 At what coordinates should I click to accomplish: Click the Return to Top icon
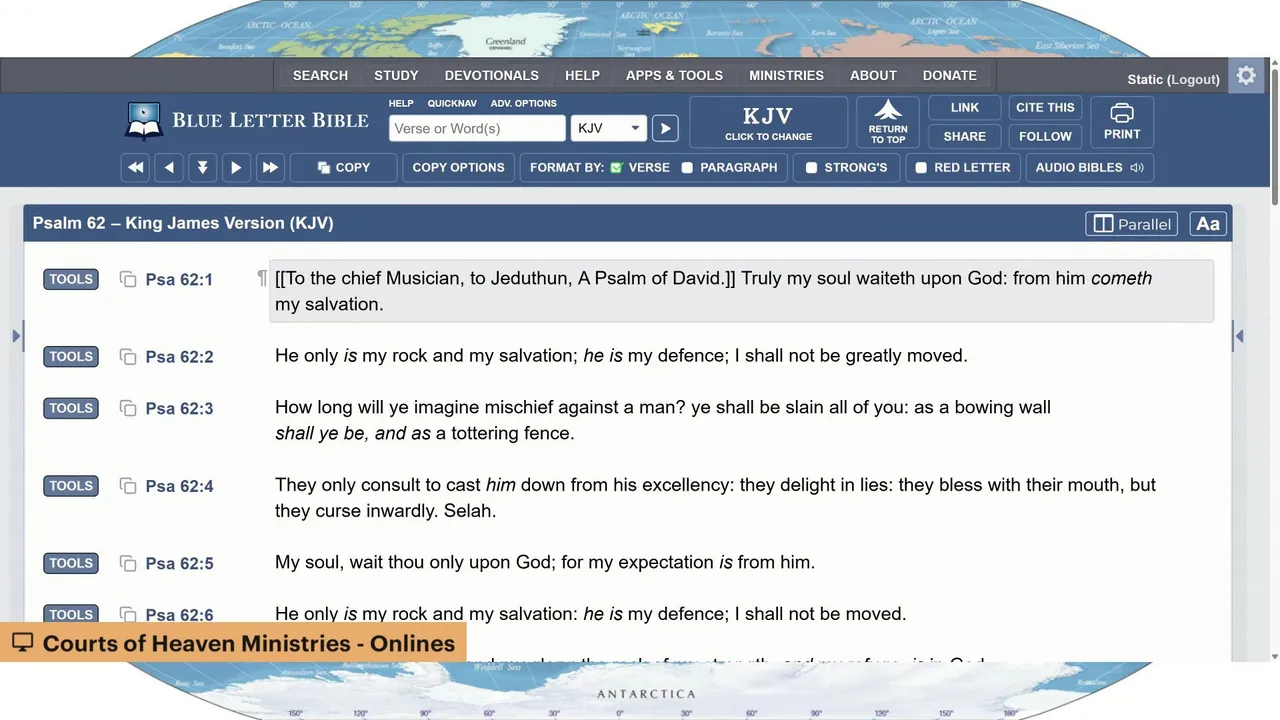coord(888,122)
